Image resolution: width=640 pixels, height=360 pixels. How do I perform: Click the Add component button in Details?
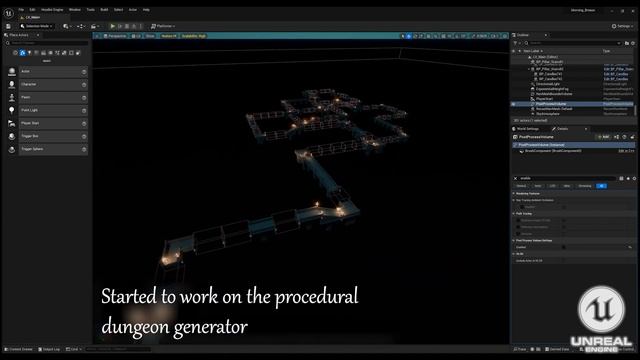coord(603,137)
